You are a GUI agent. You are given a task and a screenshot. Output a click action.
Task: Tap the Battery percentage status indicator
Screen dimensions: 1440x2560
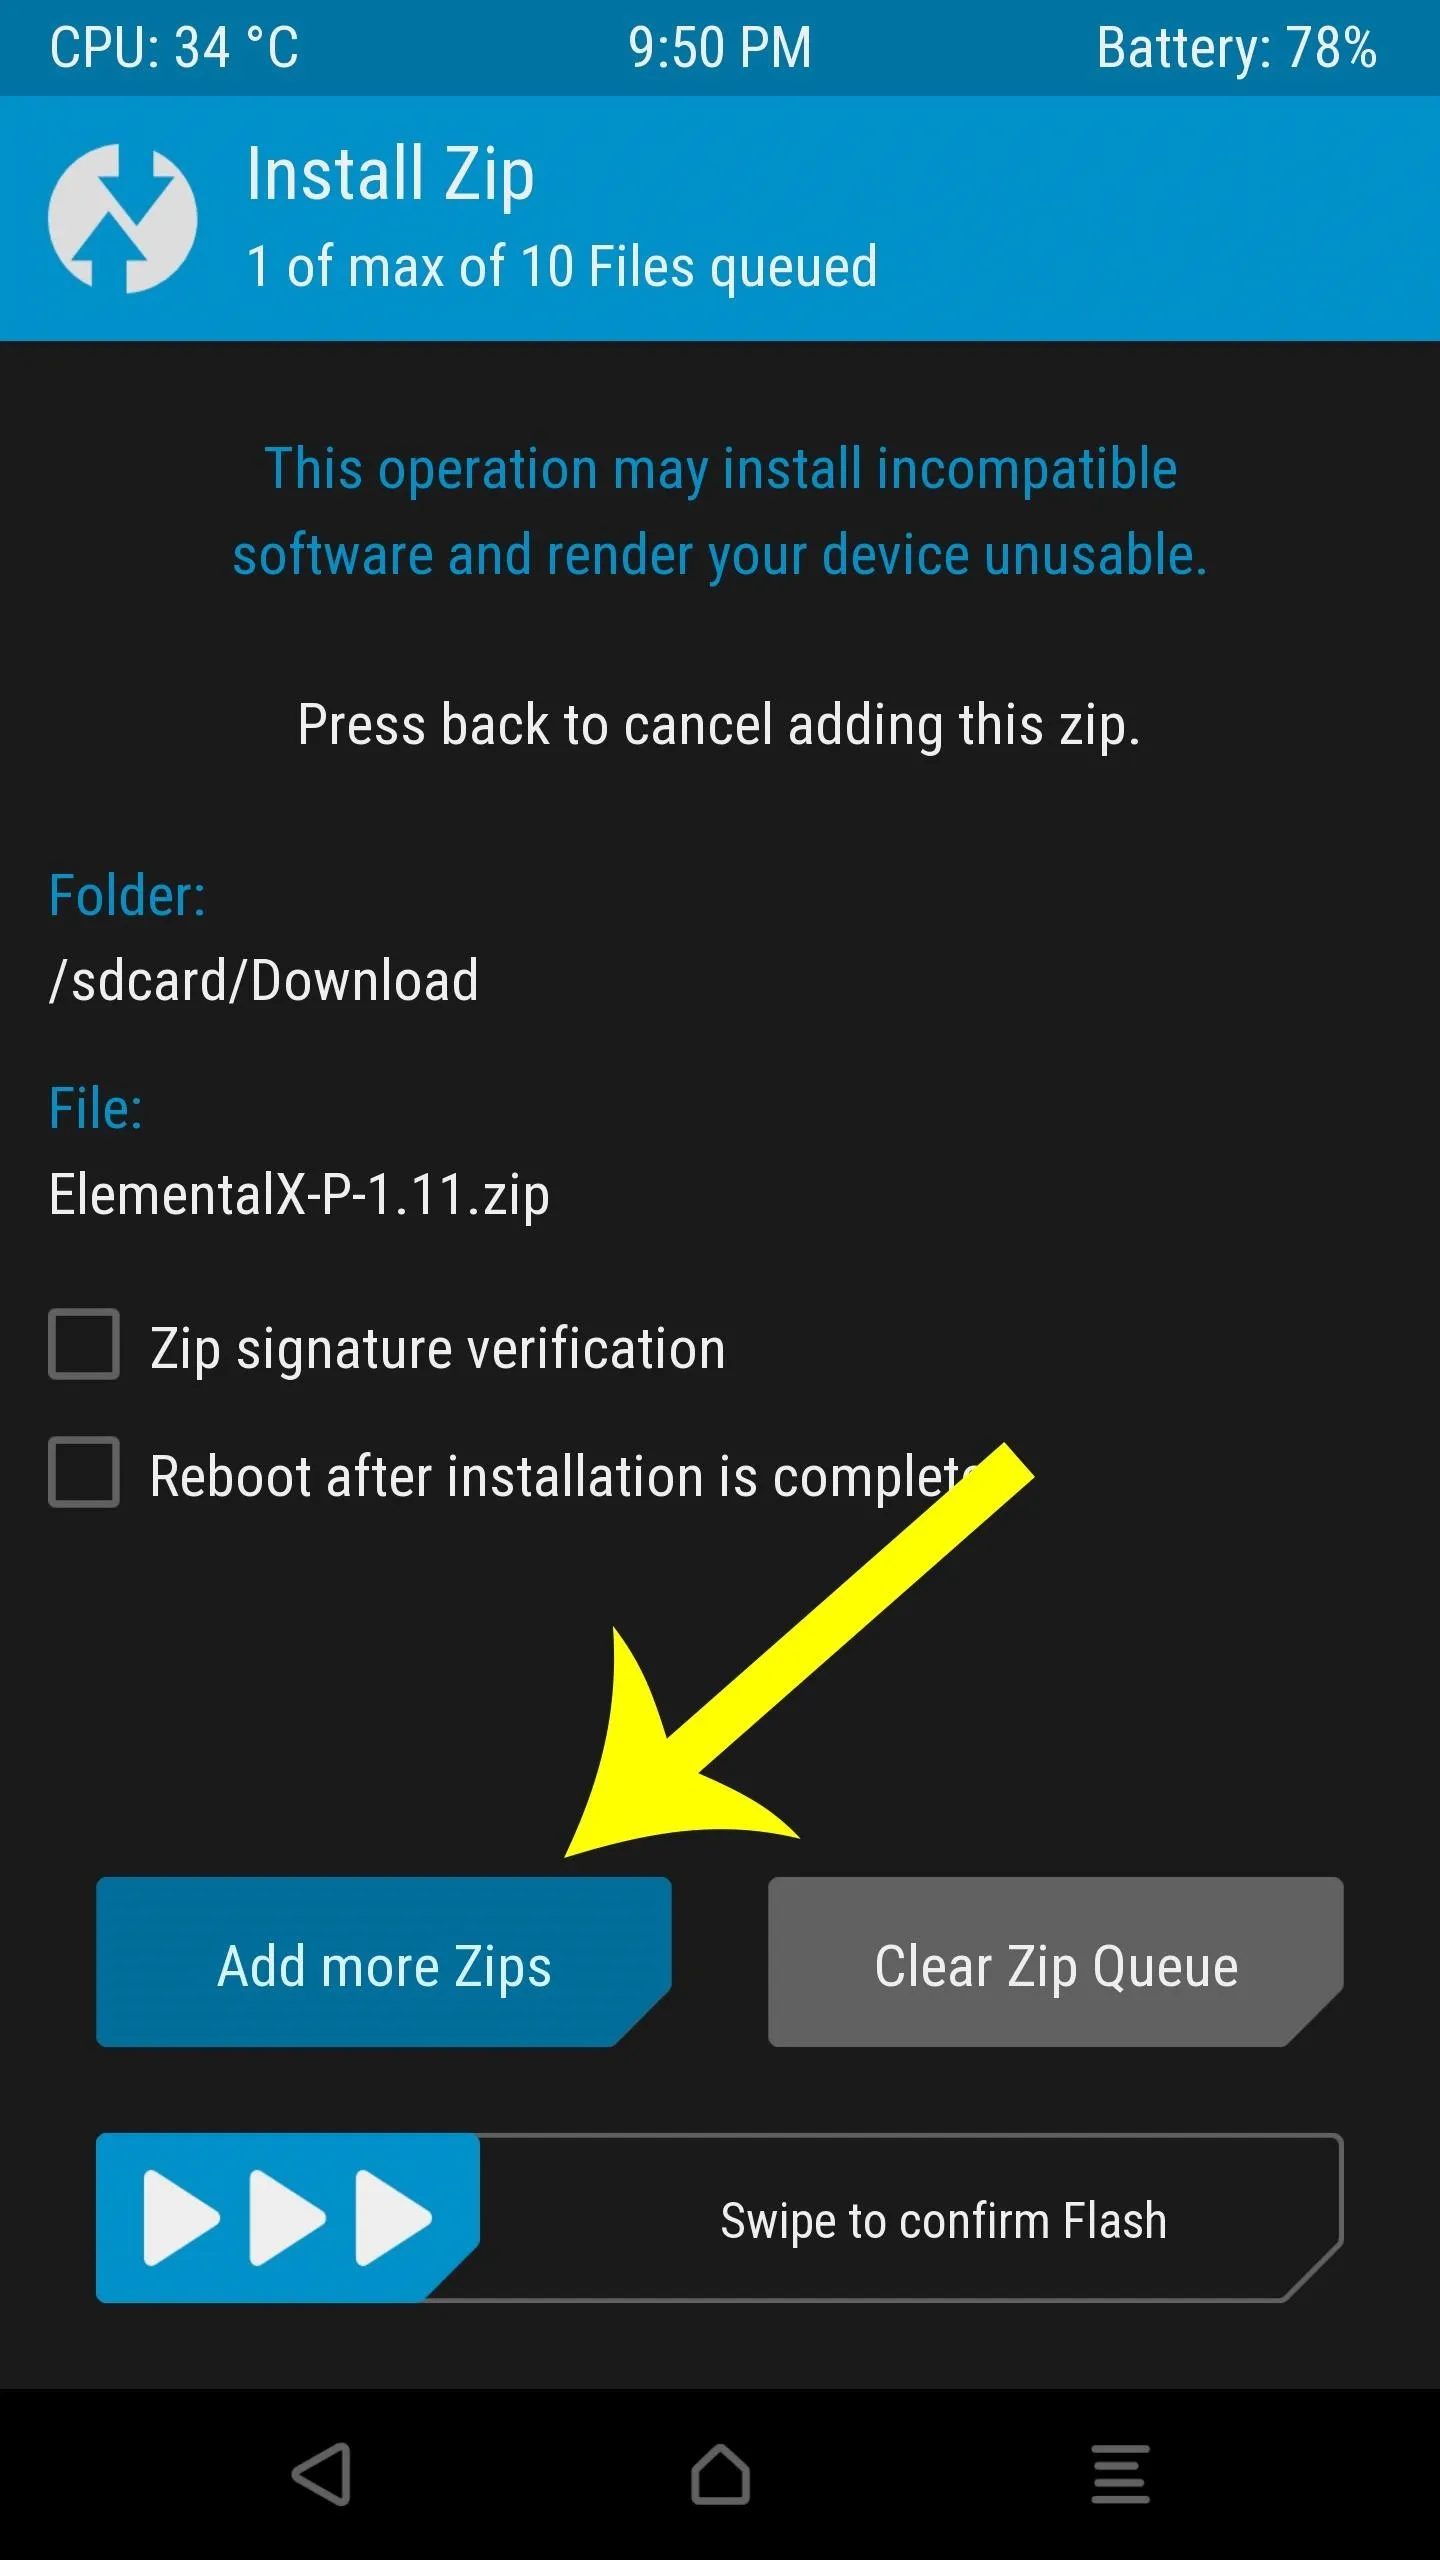(1237, 48)
